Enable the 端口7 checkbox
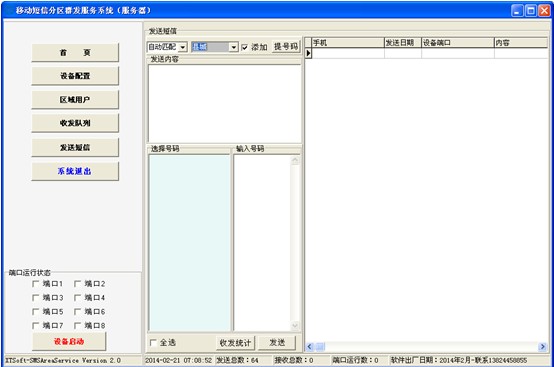This screenshot has height=367, width=554. pyautogui.click(x=35, y=325)
